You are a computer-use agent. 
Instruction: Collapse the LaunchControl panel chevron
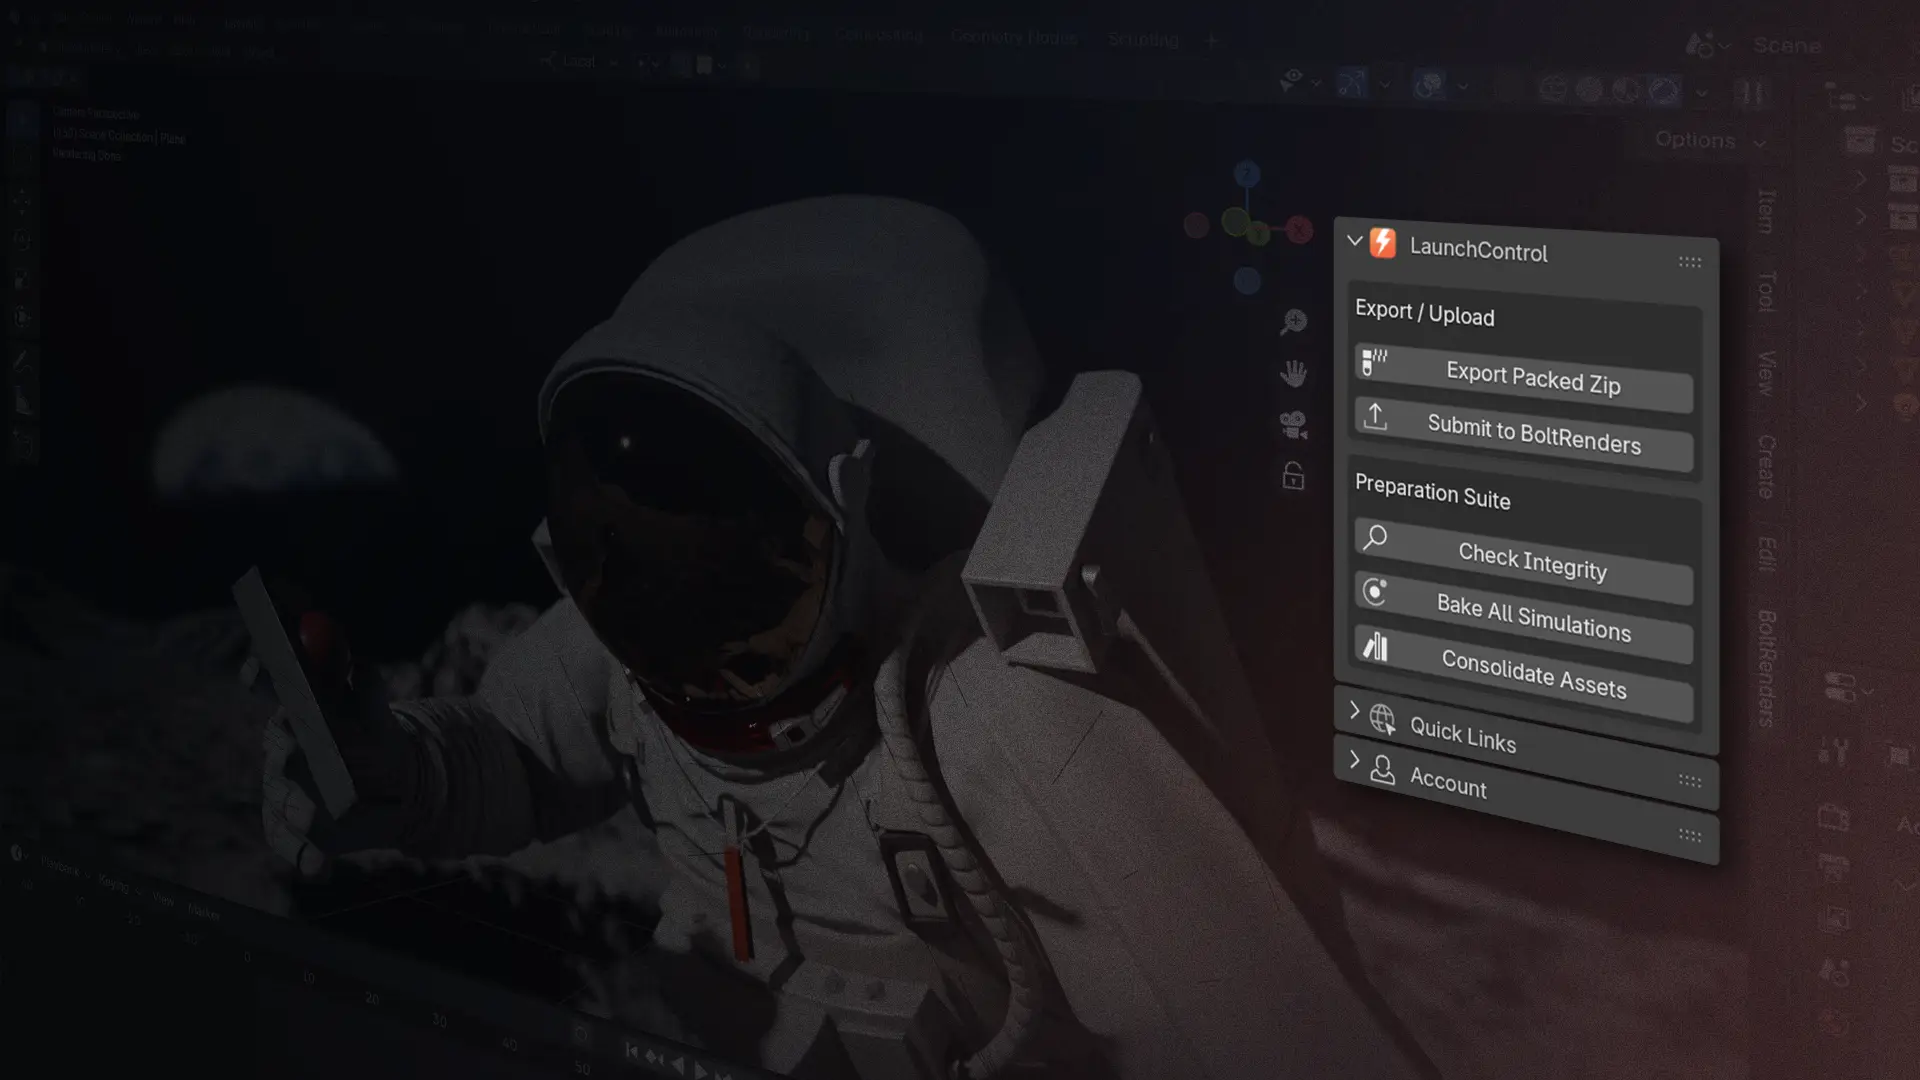tap(1355, 241)
